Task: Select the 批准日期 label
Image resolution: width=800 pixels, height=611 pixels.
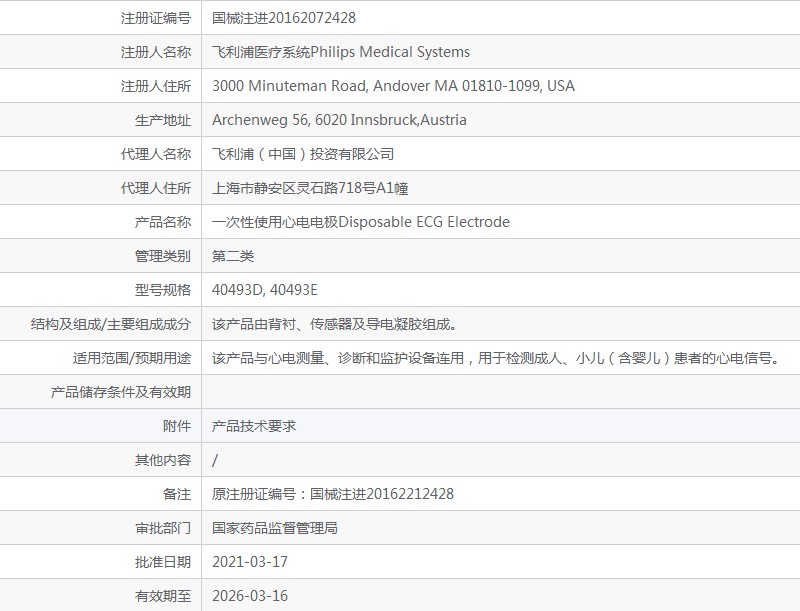Action: [x=163, y=562]
